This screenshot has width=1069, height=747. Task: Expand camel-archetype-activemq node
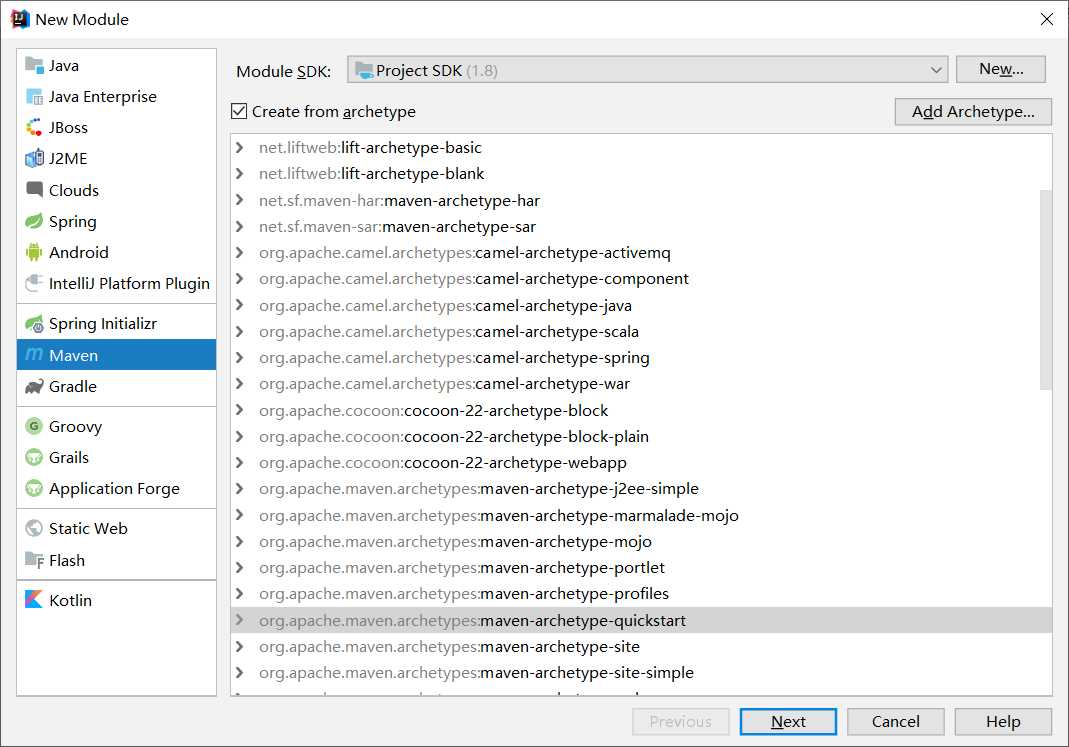pyautogui.click(x=239, y=252)
